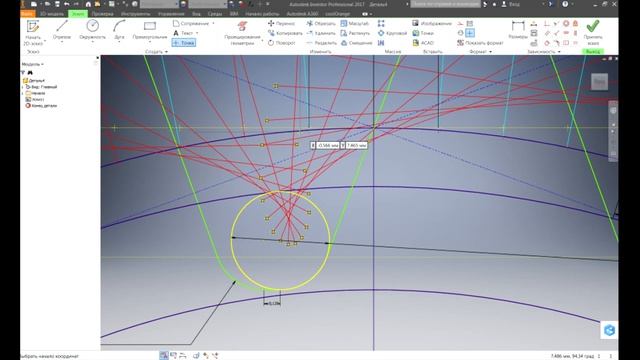The height and width of the screenshot is (360, 640).
Task: Click the Y coordinate input box
Action: pyautogui.click(x=356, y=145)
